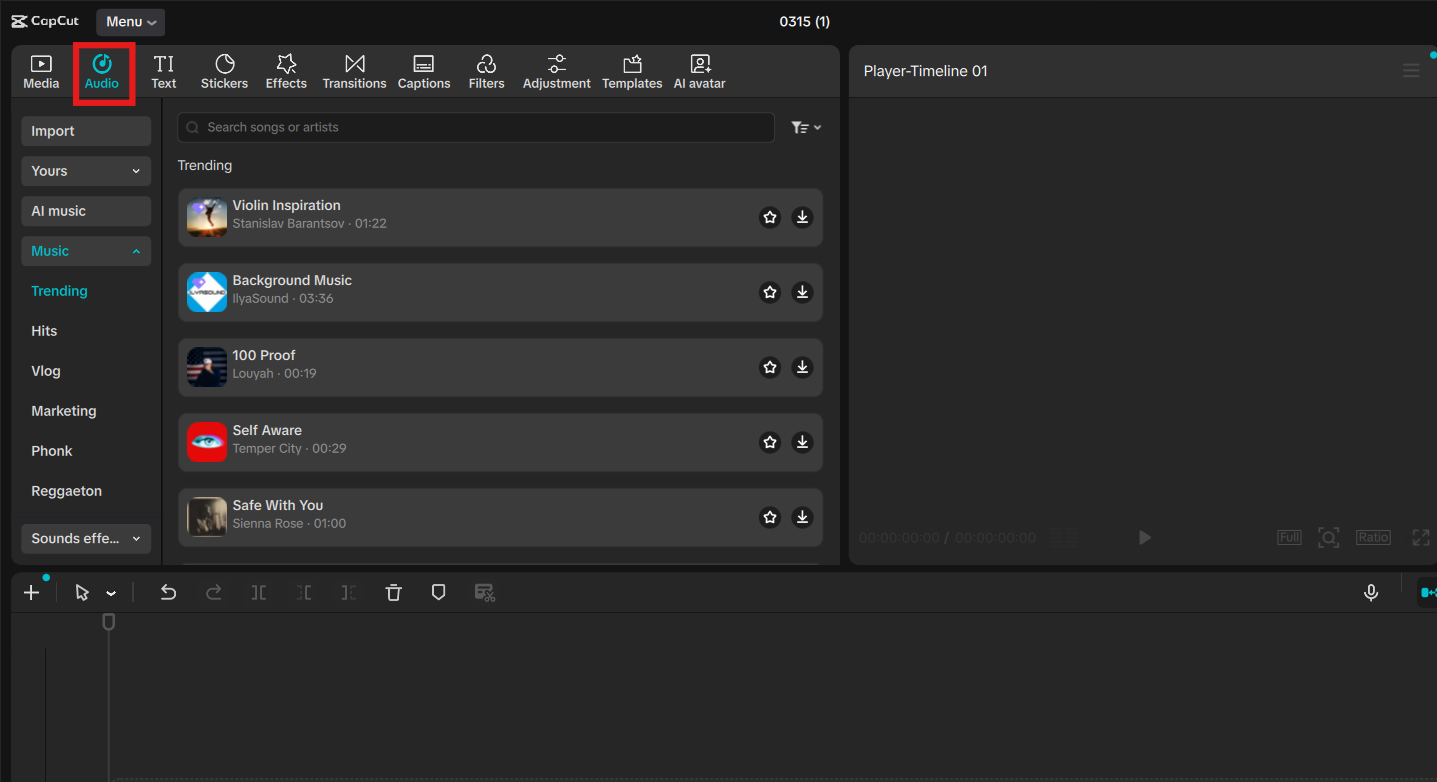
Task: Favorite the Safe With You track
Action: 770,517
